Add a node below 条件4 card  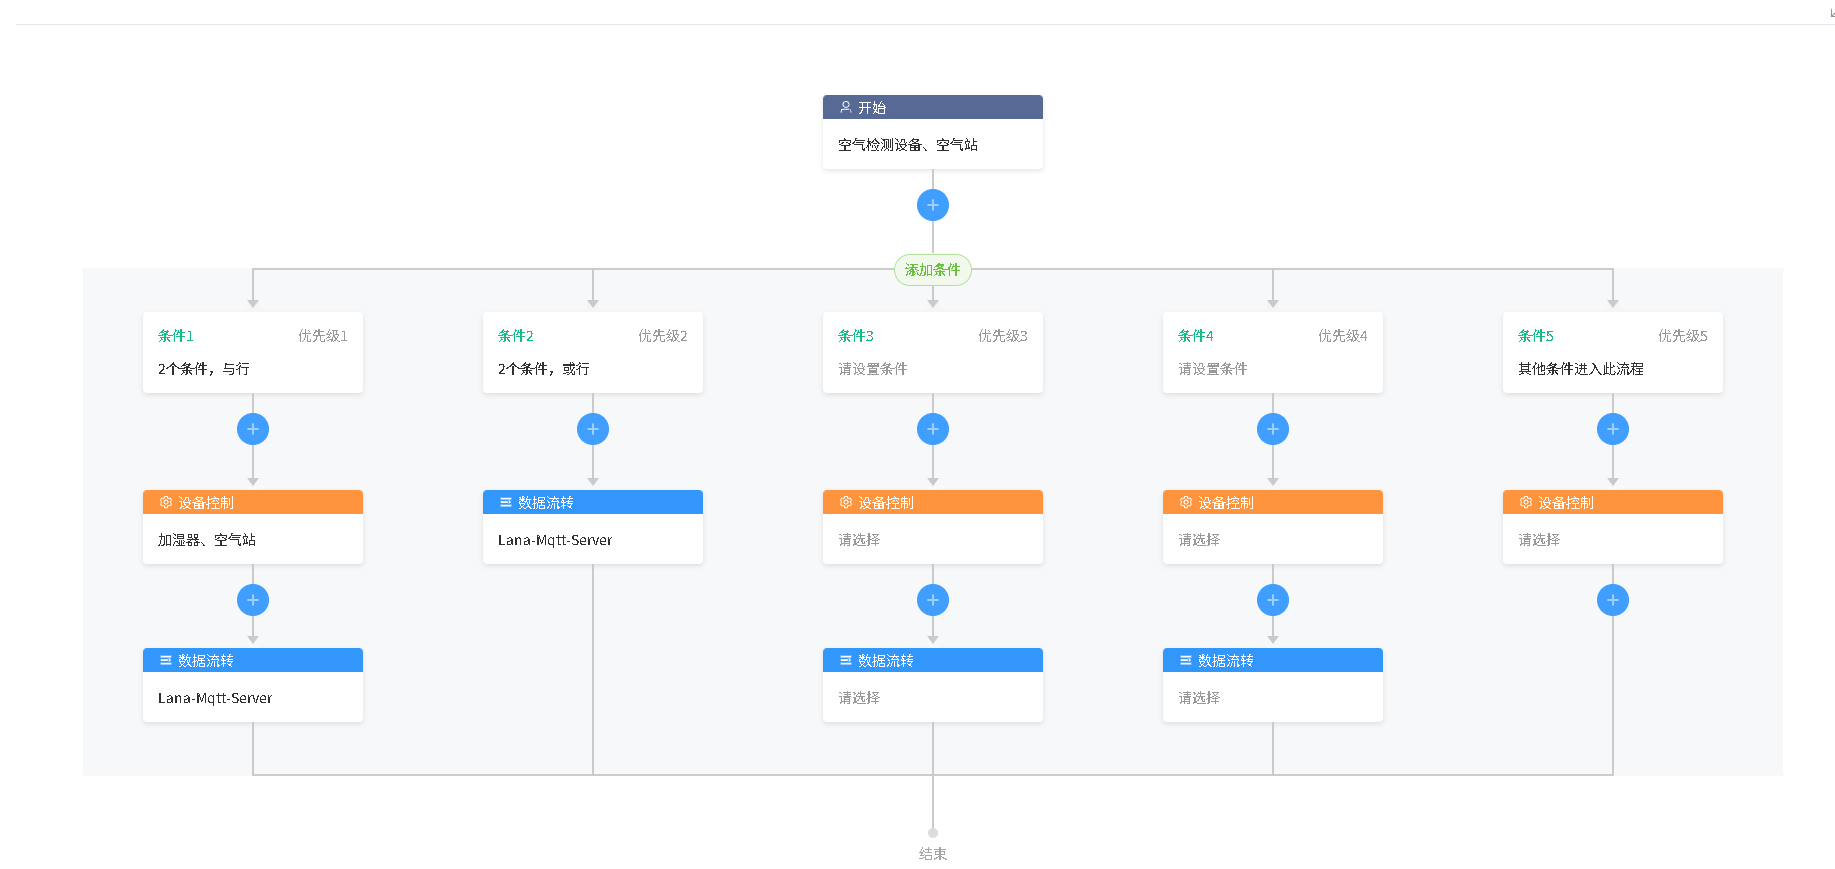pyautogui.click(x=1272, y=429)
